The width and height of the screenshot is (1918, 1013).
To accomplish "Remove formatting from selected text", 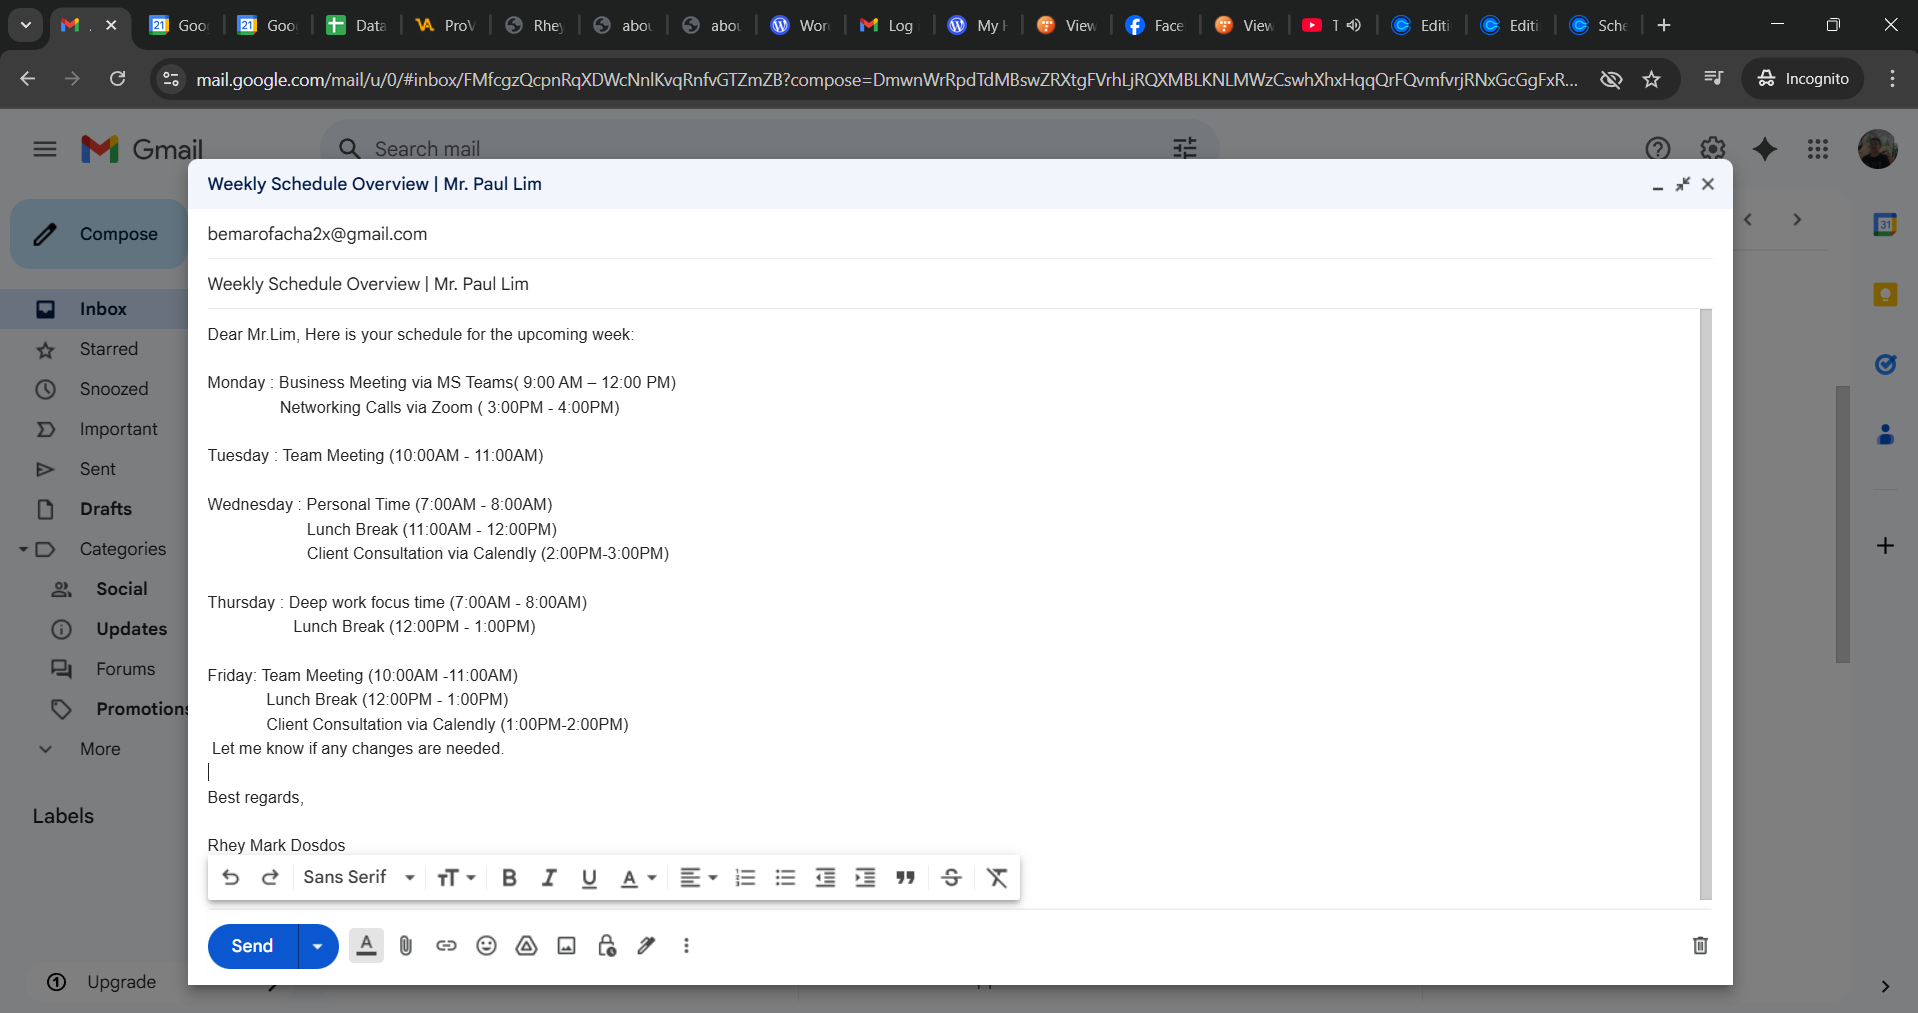I will 997,877.
